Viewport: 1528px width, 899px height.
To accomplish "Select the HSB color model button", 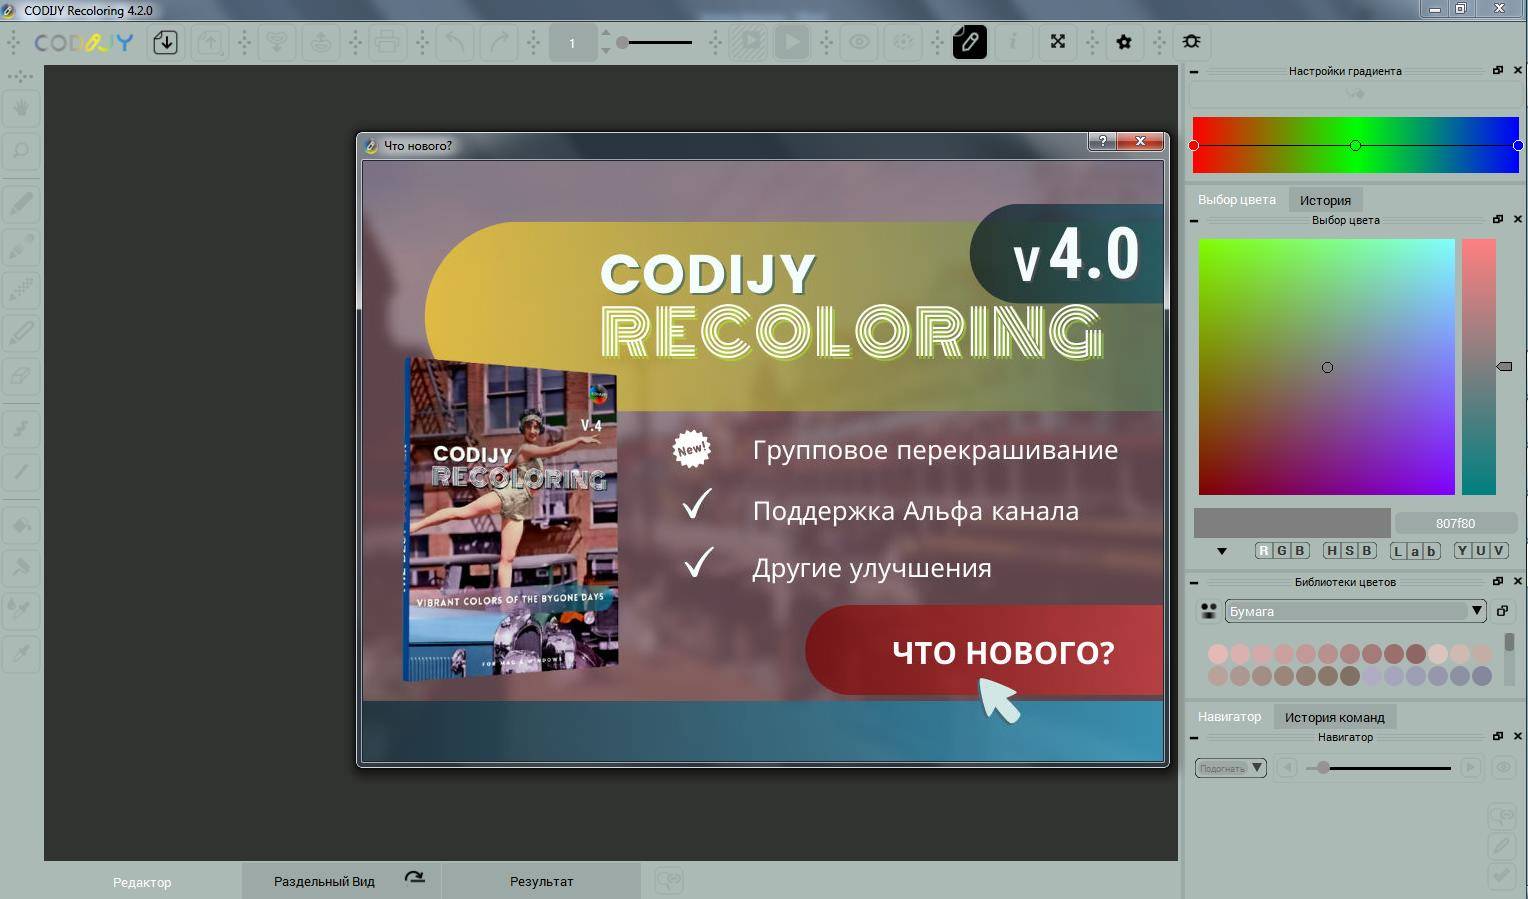I will (x=1349, y=550).
